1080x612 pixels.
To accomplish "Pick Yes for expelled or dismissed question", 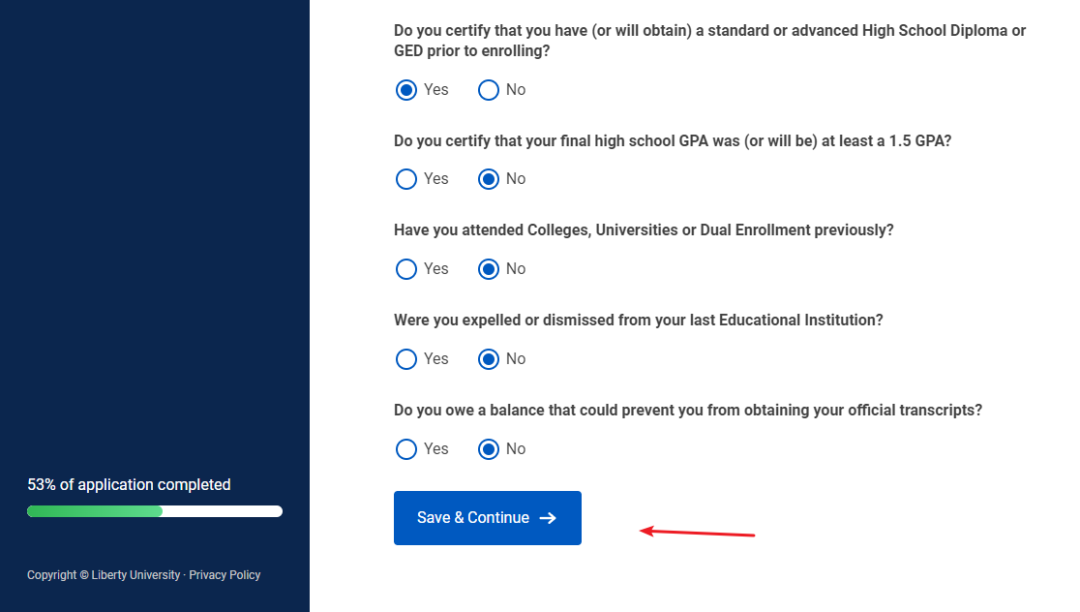I will point(406,359).
